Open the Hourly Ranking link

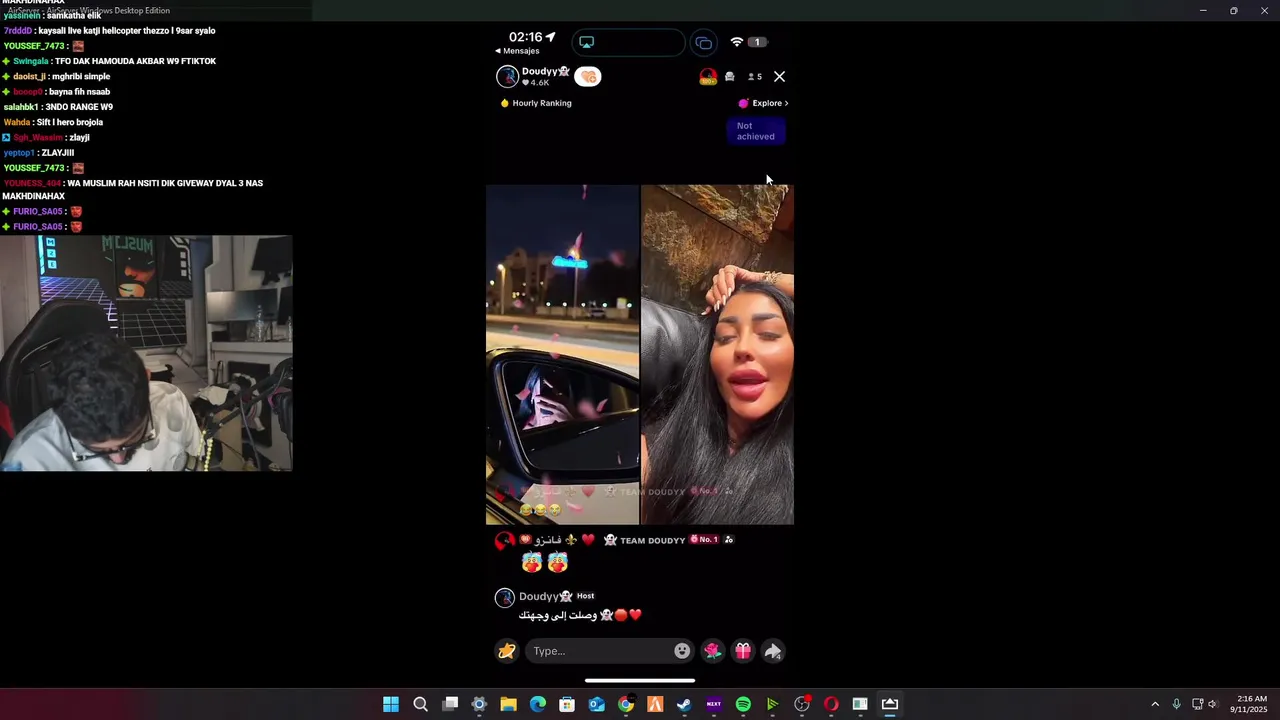(x=536, y=103)
